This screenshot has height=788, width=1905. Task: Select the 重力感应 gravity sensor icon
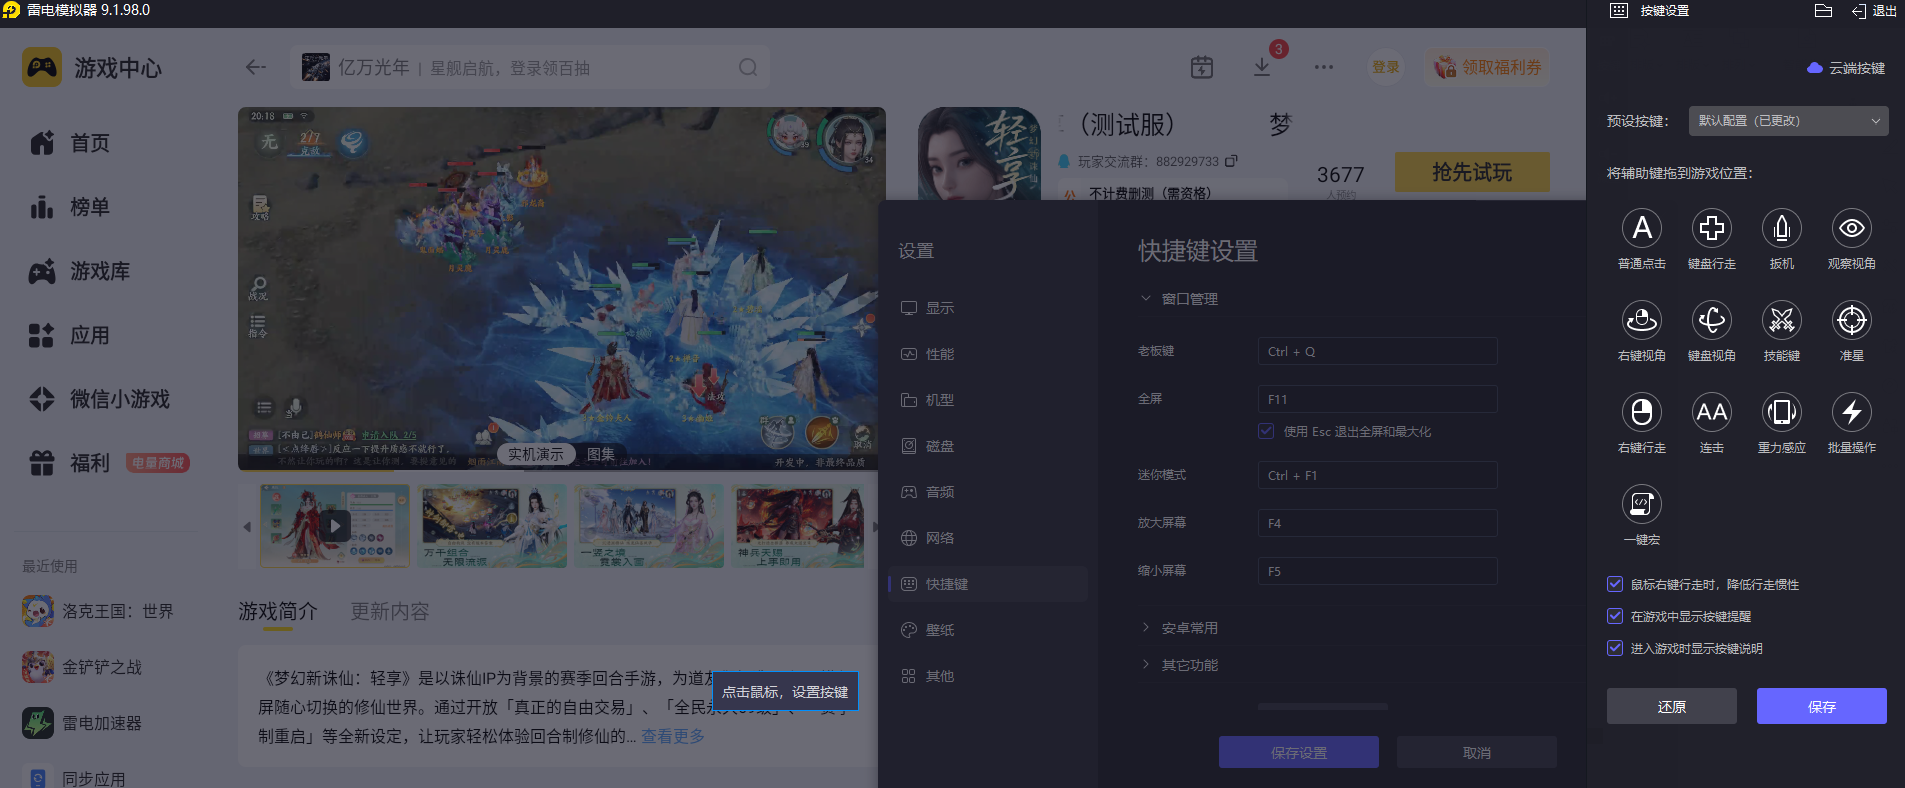[1781, 412]
